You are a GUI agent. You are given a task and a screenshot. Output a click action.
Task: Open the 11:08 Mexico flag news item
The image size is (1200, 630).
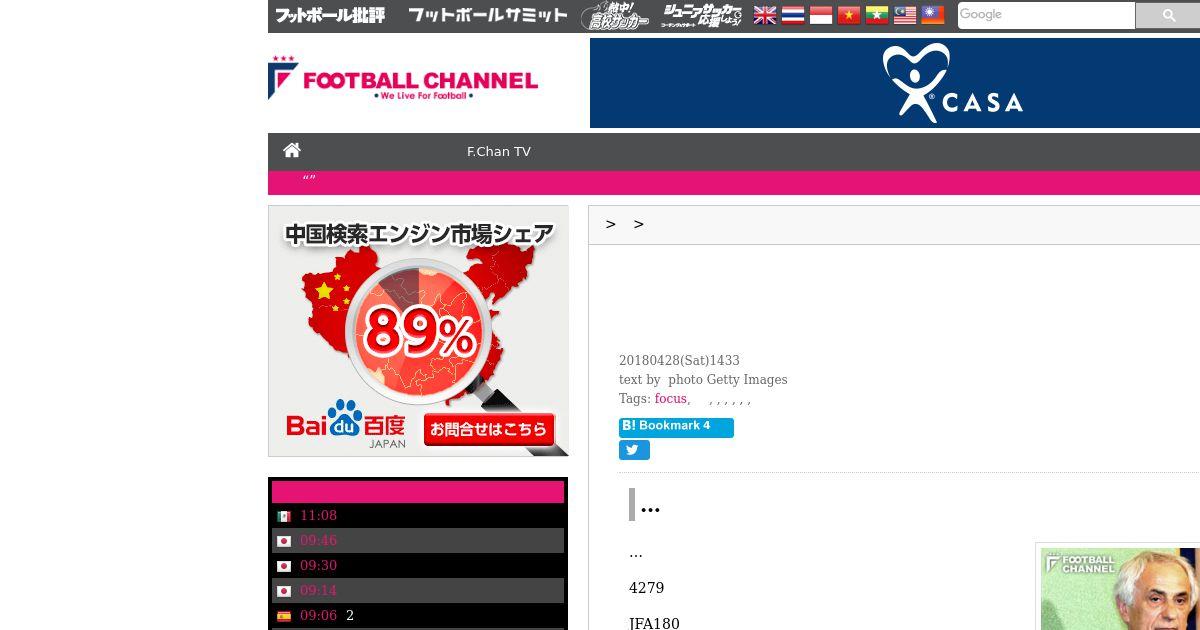click(418, 516)
